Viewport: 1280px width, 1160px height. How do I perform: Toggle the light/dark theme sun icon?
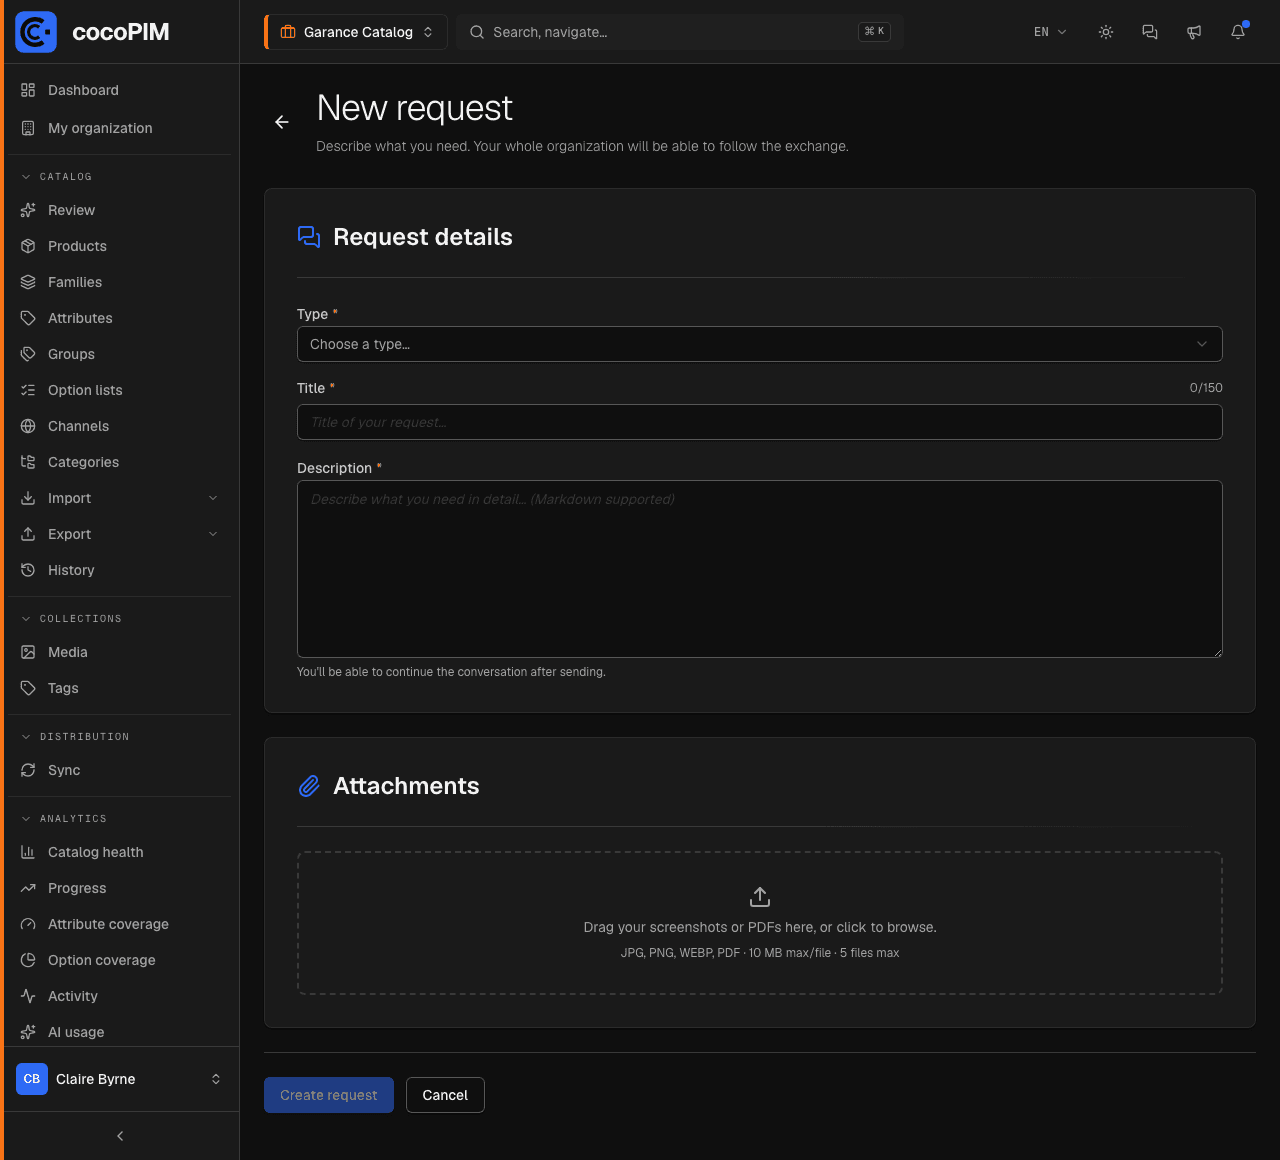[1106, 32]
